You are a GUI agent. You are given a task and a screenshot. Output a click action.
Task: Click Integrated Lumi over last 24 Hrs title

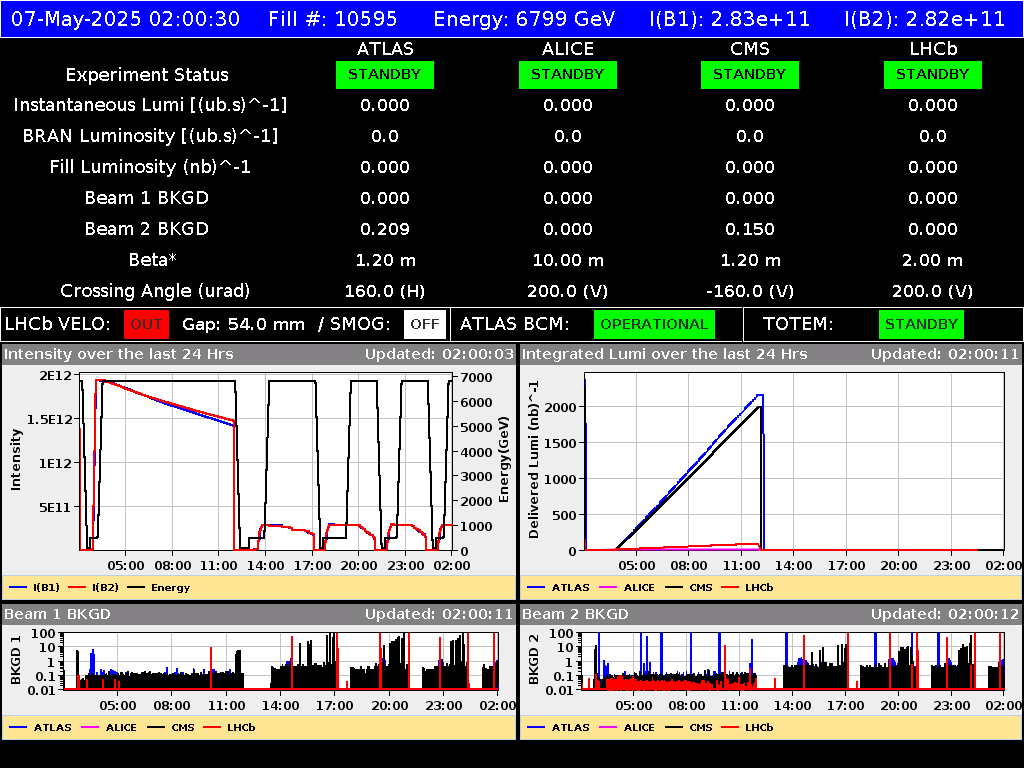665,355
